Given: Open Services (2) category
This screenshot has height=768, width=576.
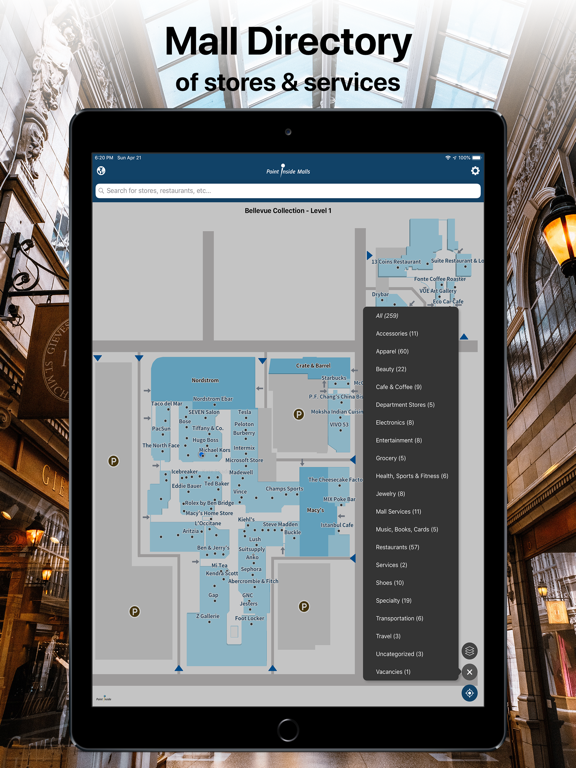Looking at the screenshot, I should click(391, 565).
